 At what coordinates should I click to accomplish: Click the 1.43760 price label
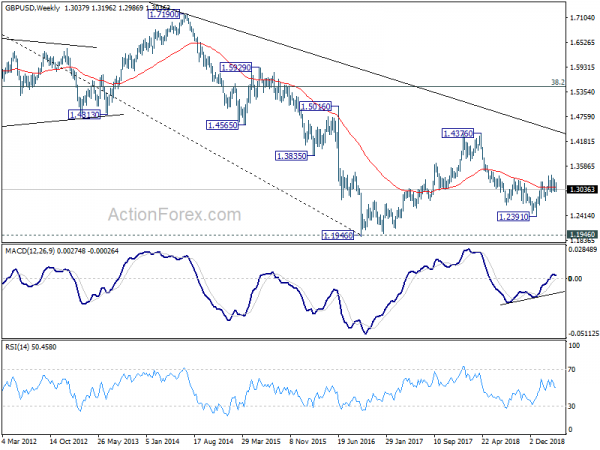pyautogui.click(x=458, y=133)
